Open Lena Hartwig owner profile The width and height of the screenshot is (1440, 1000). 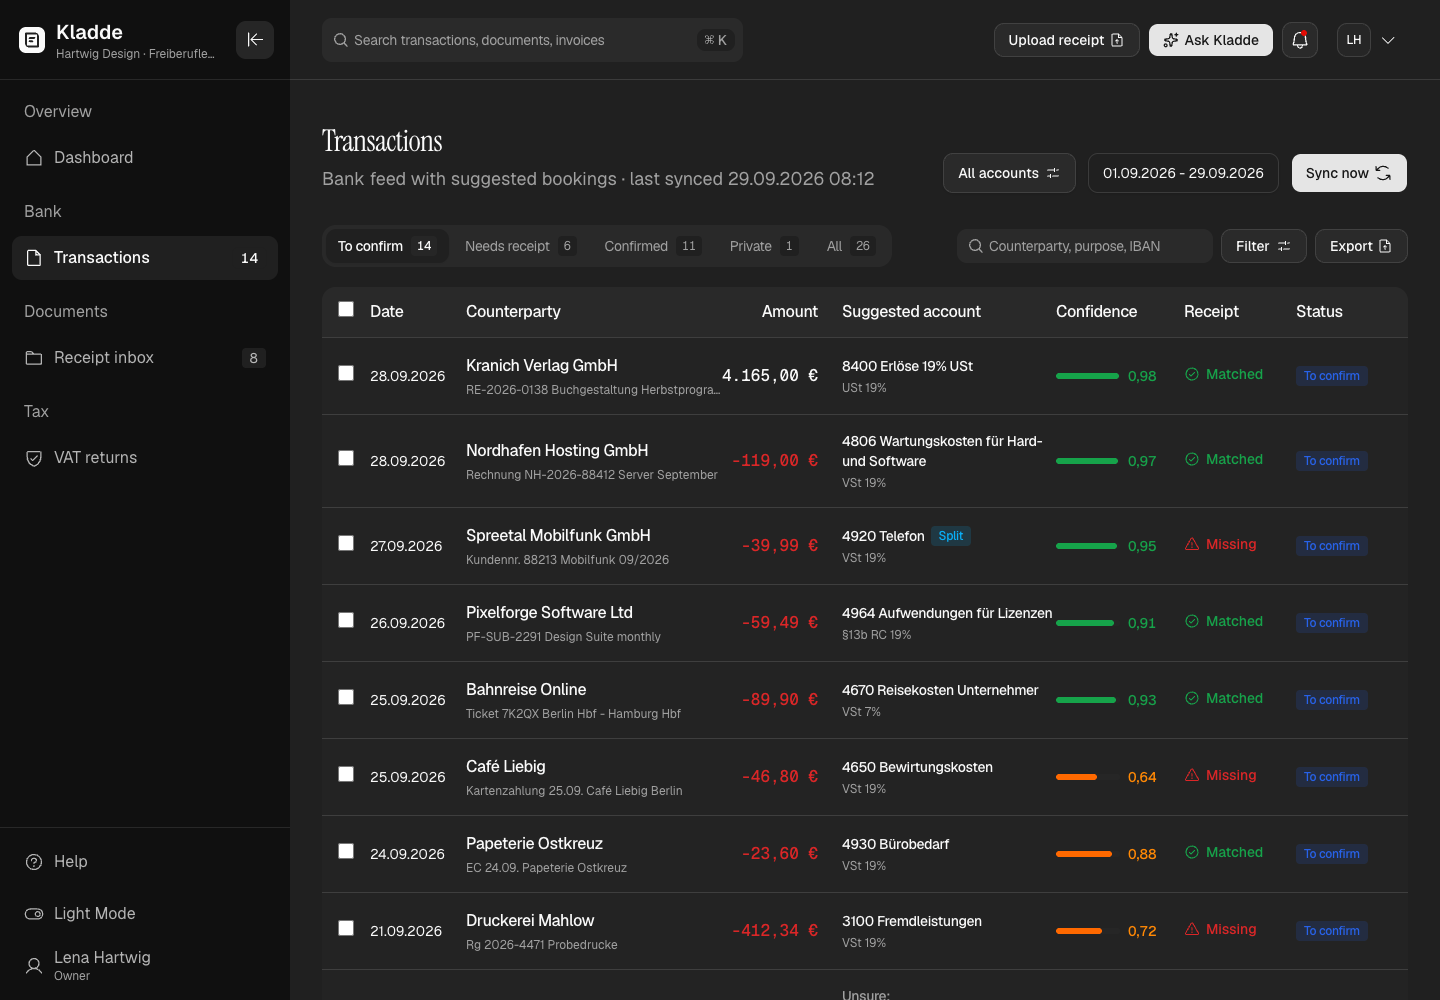coord(145,965)
